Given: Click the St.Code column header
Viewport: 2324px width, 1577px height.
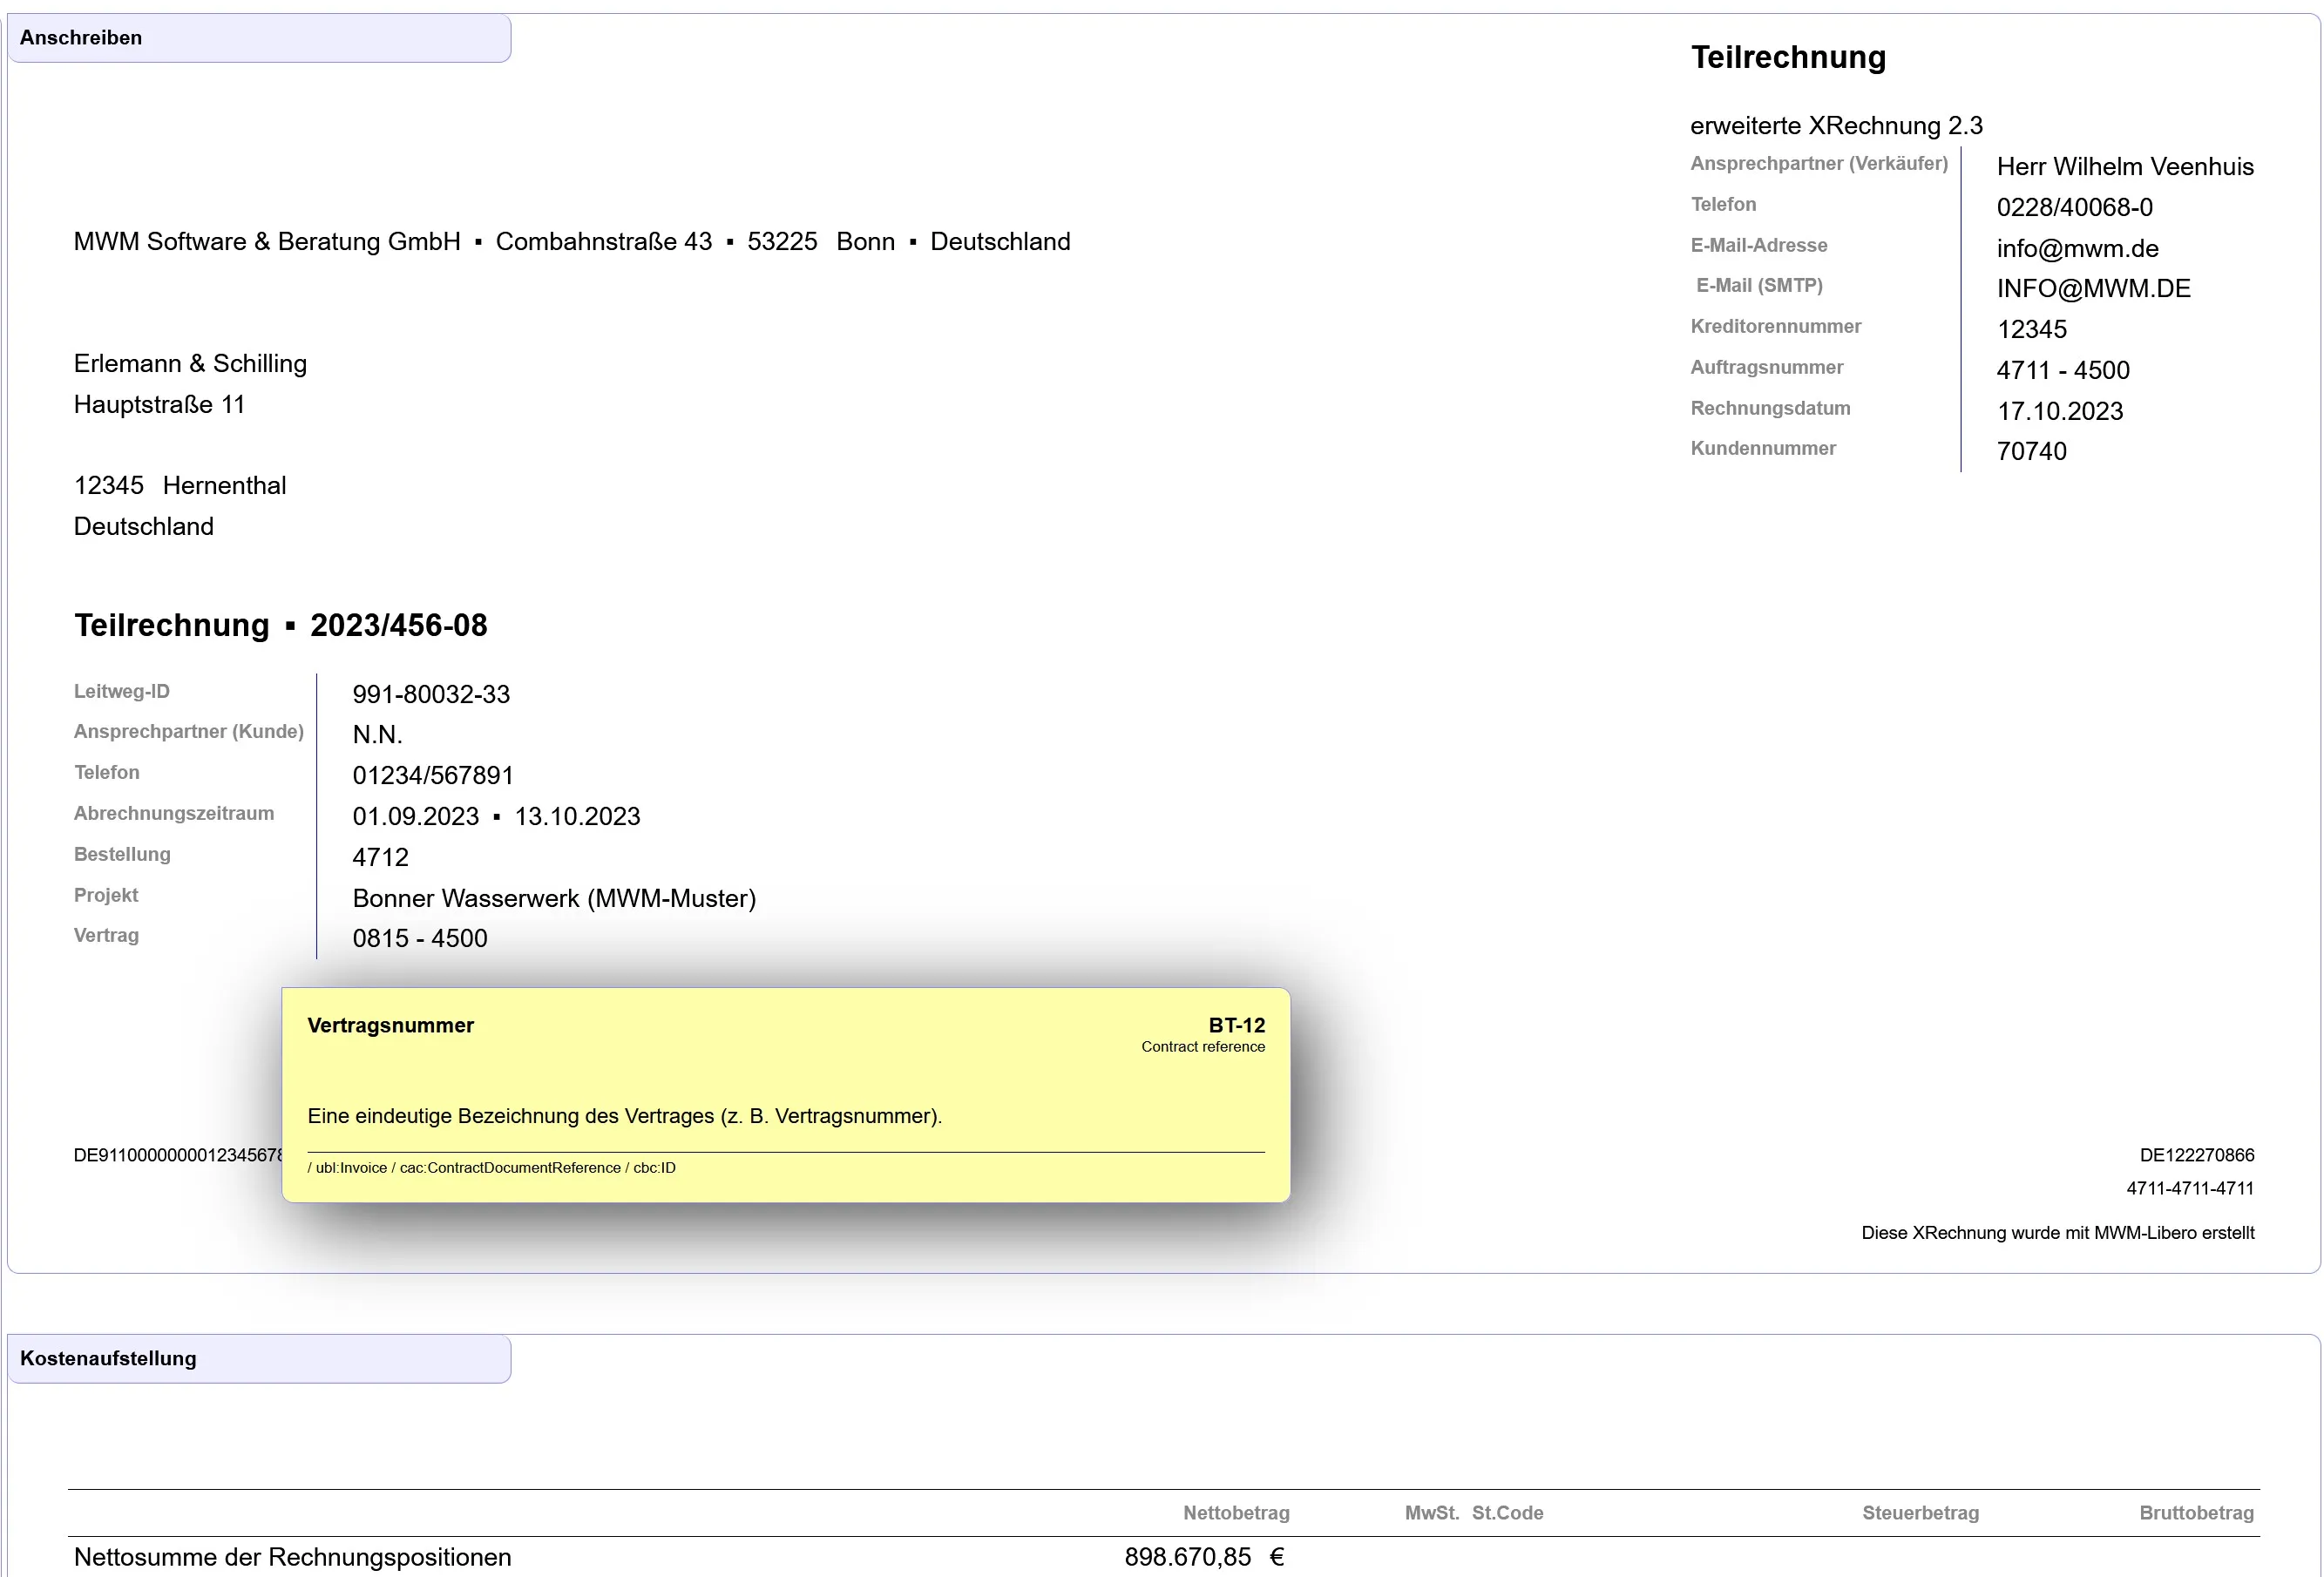Looking at the screenshot, I should [x=1507, y=1514].
